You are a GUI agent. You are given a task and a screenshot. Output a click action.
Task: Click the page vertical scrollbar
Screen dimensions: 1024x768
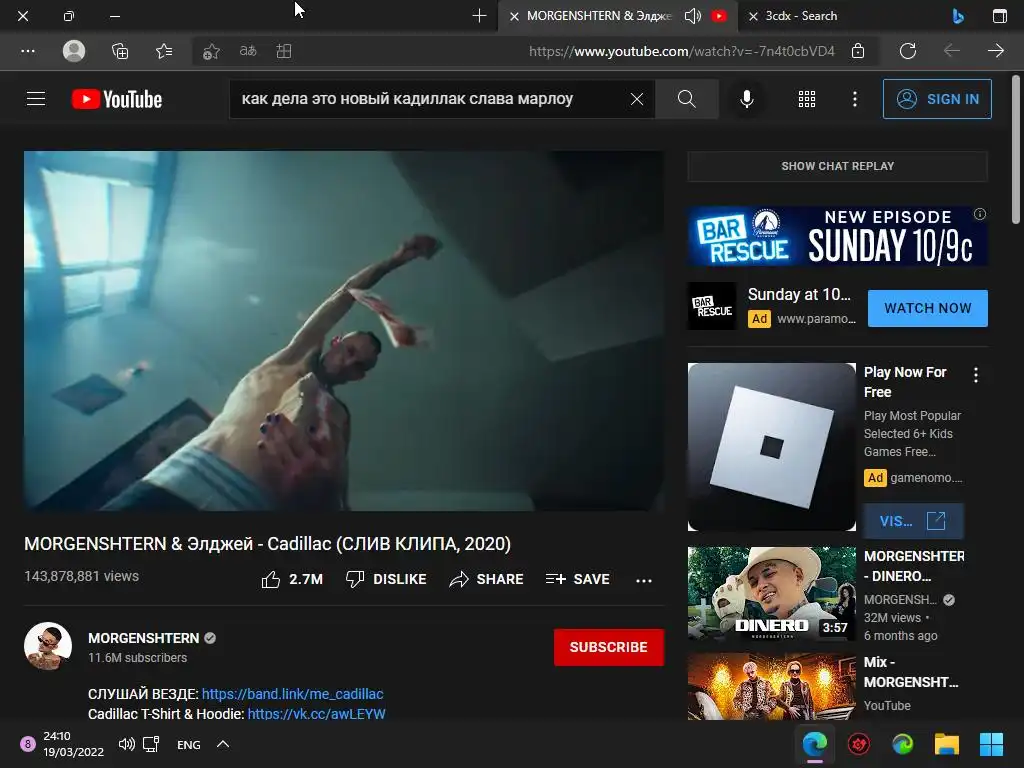pos(1016,148)
